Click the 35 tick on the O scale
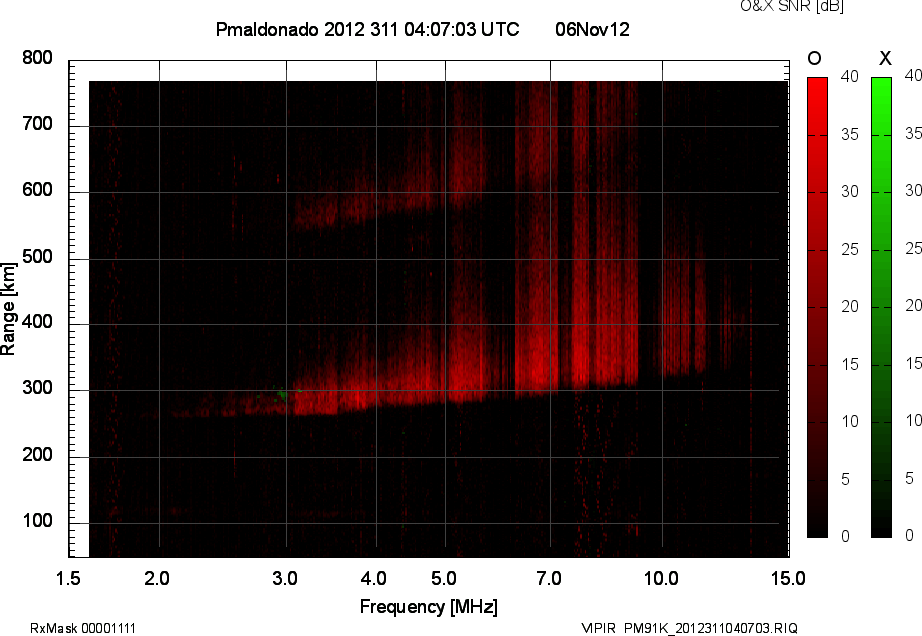922x636 pixels. coord(850,135)
